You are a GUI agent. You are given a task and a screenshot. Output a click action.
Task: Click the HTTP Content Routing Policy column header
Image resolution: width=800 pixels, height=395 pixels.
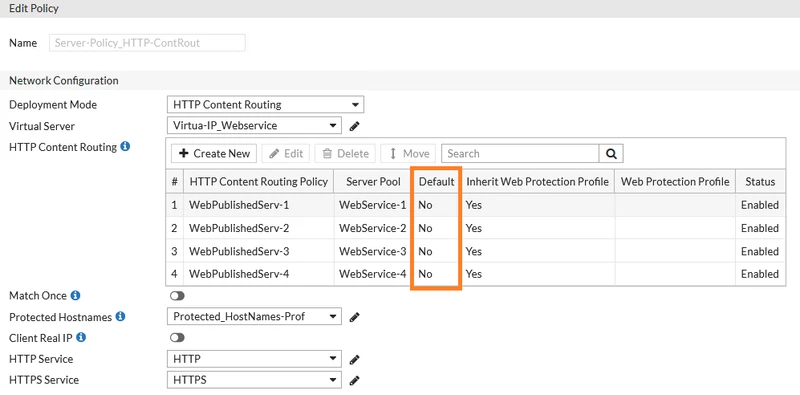[259, 182]
